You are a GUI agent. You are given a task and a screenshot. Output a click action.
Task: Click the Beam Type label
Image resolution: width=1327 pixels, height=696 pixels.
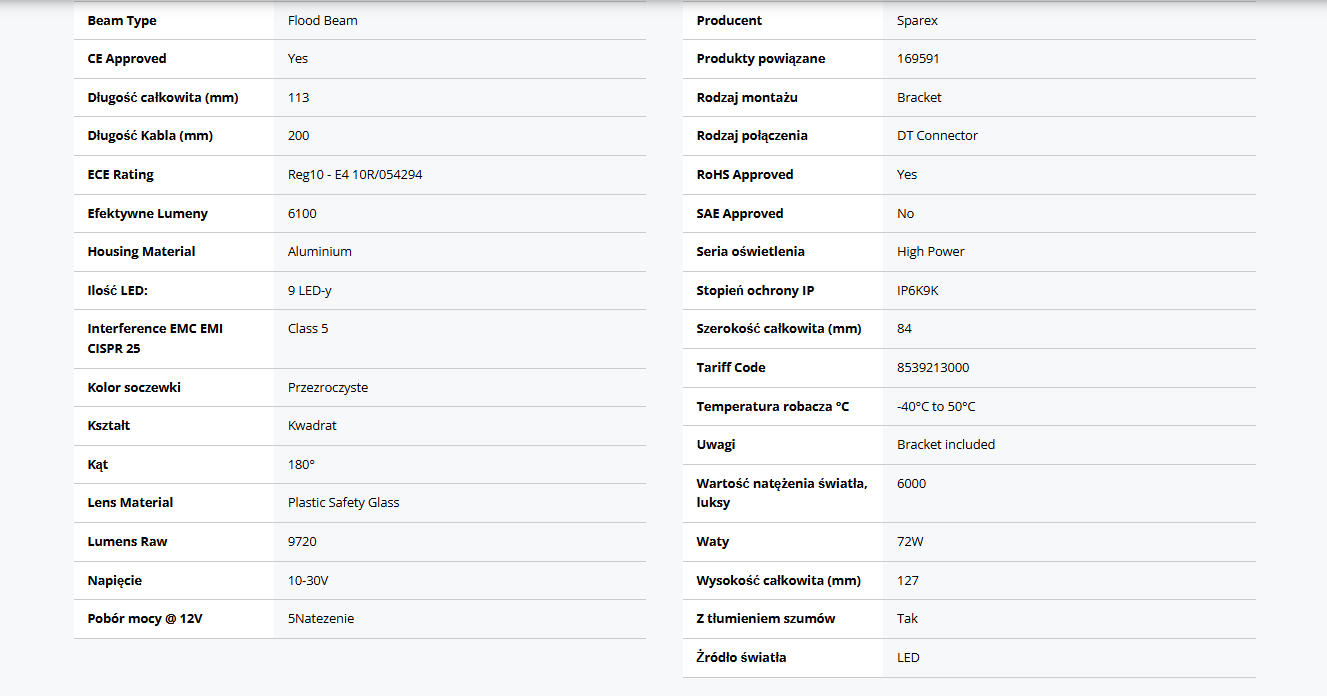coord(122,21)
